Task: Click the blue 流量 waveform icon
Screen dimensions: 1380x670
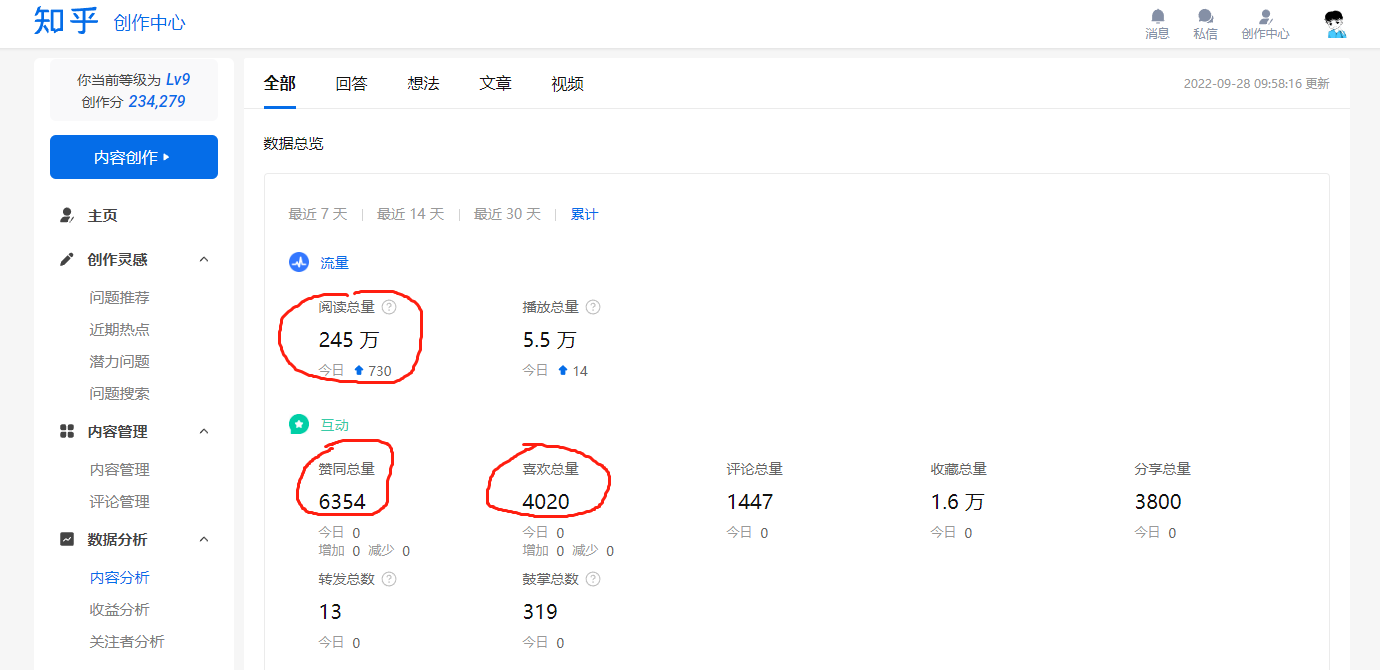Action: tap(299, 262)
